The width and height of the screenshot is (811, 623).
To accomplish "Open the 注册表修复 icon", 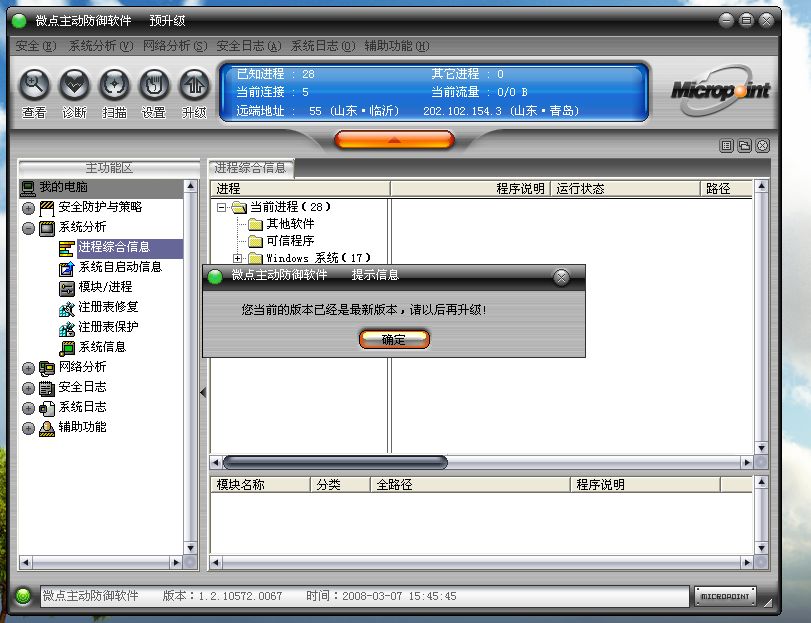I will (66, 308).
